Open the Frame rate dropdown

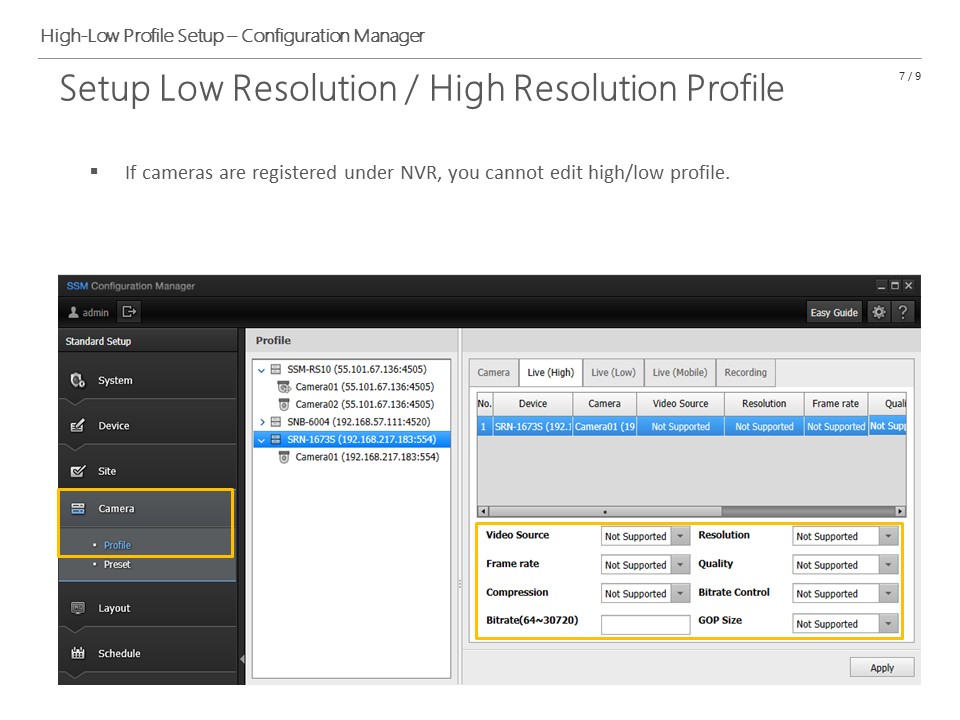tap(680, 564)
